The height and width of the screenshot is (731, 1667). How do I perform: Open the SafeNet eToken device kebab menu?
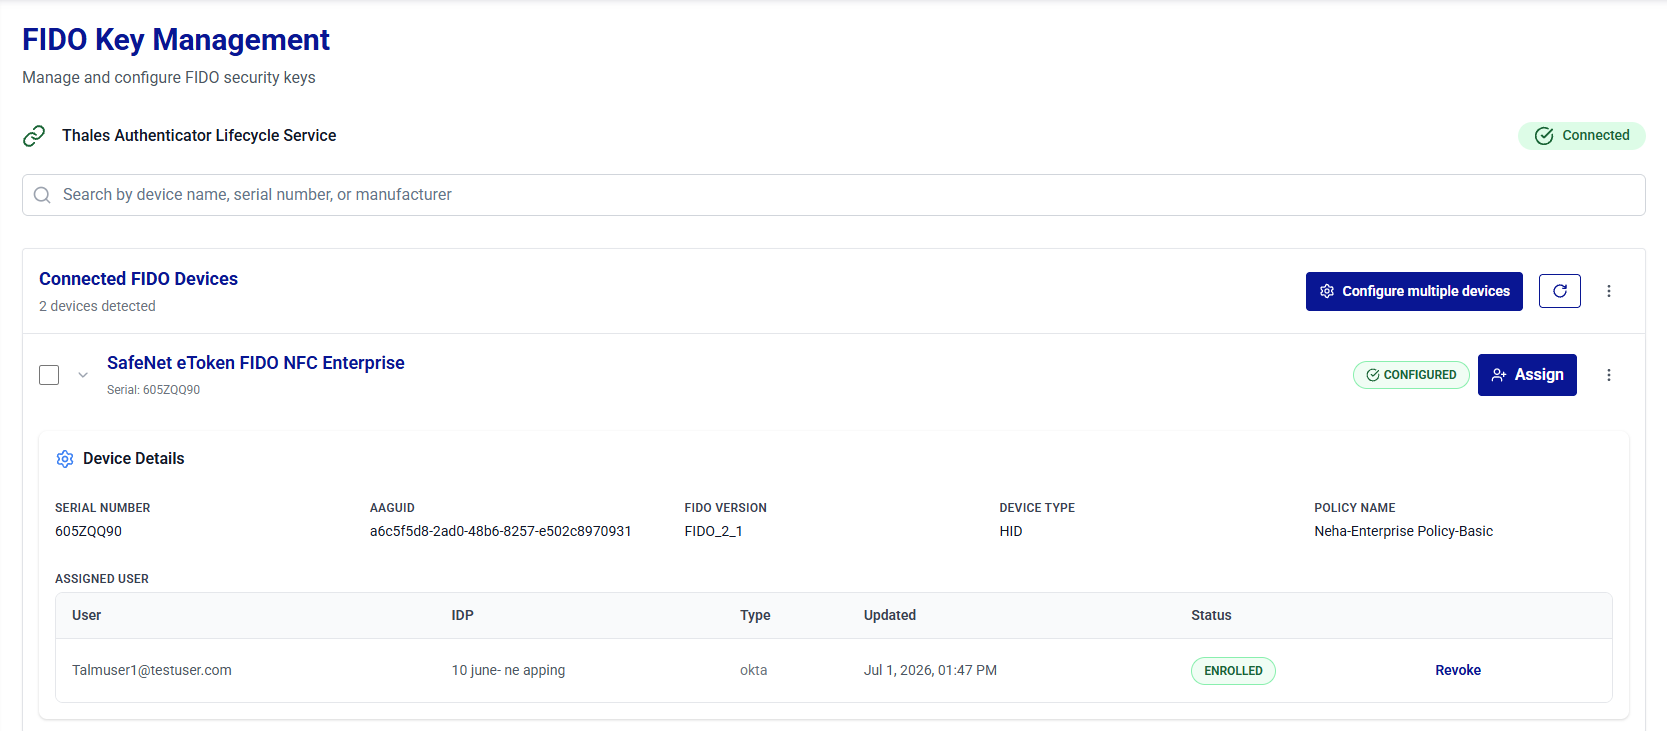pos(1608,375)
